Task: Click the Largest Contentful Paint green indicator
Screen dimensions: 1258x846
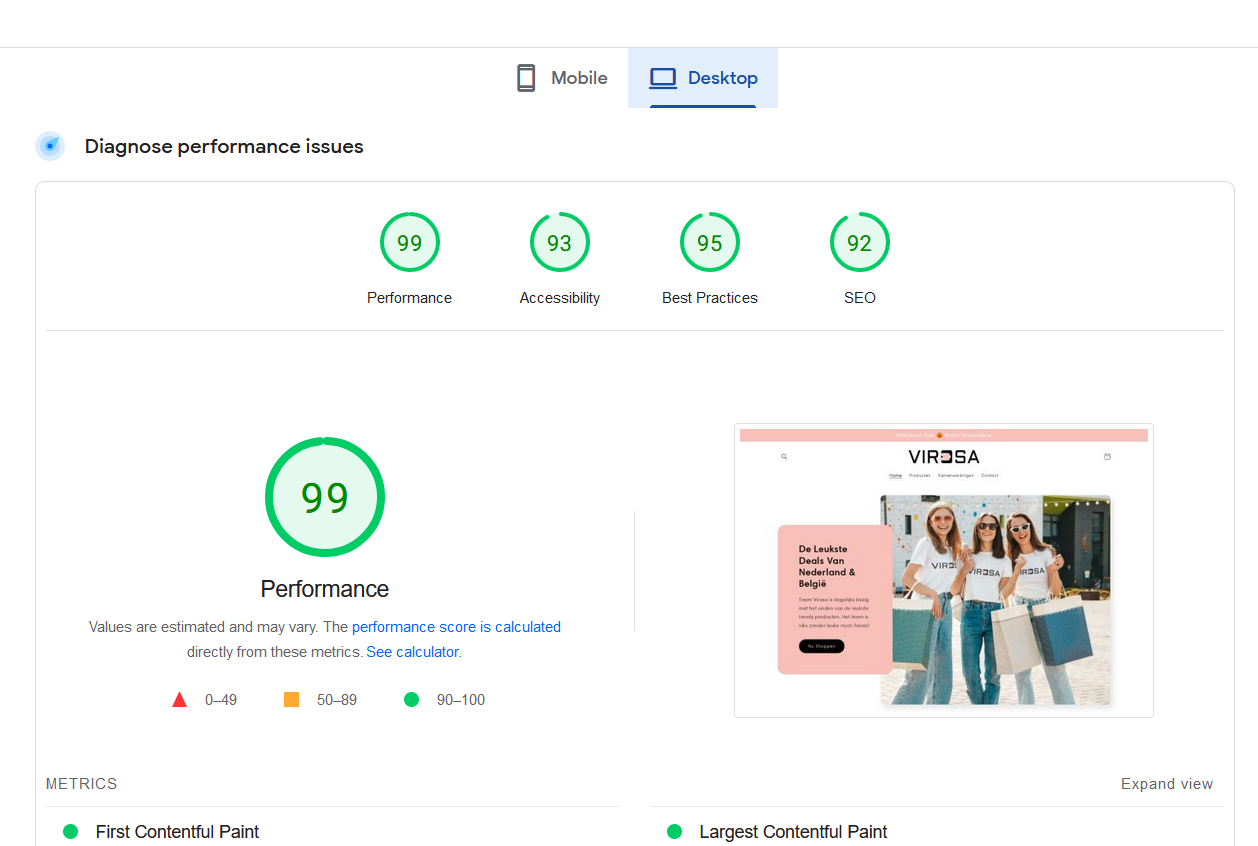Action: 674,832
